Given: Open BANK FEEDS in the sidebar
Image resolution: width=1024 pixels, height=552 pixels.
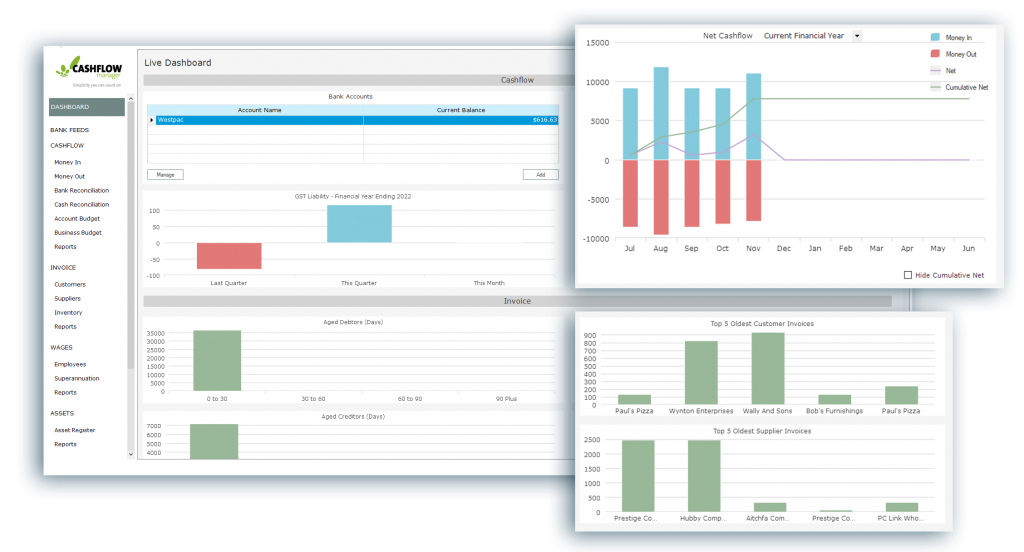Looking at the screenshot, I should pyautogui.click(x=69, y=130).
